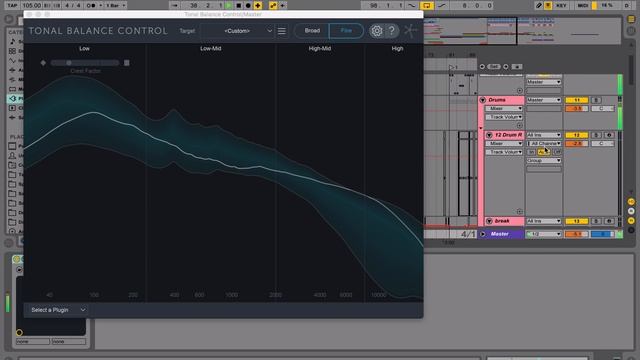
Task: Open the quantization 1 Bar dropdown
Action: pos(116,6)
